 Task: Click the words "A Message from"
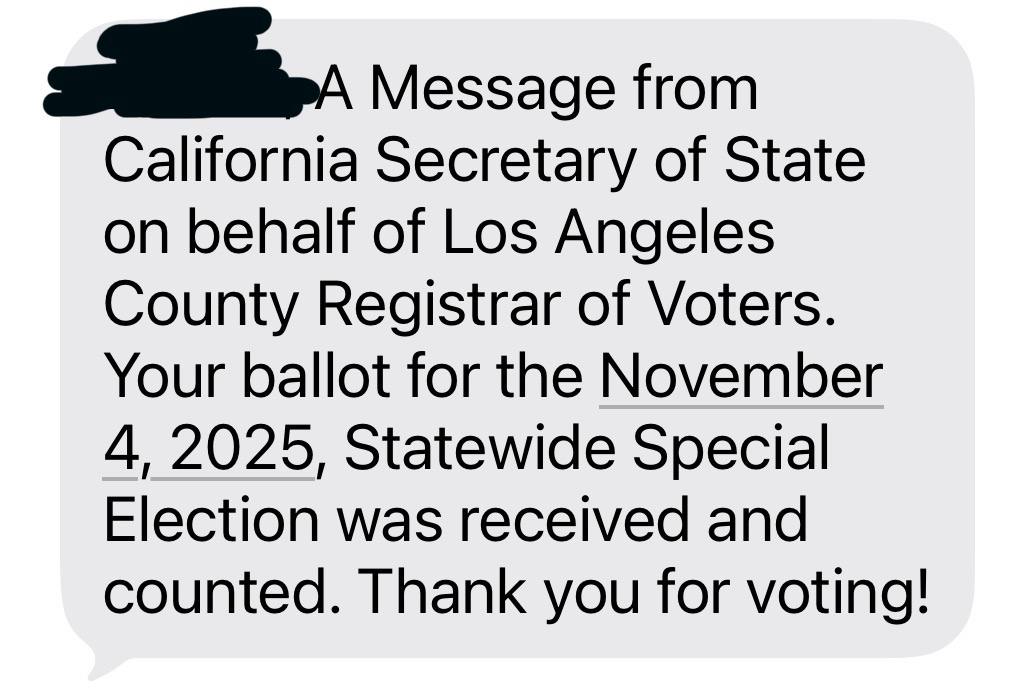[538, 89]
